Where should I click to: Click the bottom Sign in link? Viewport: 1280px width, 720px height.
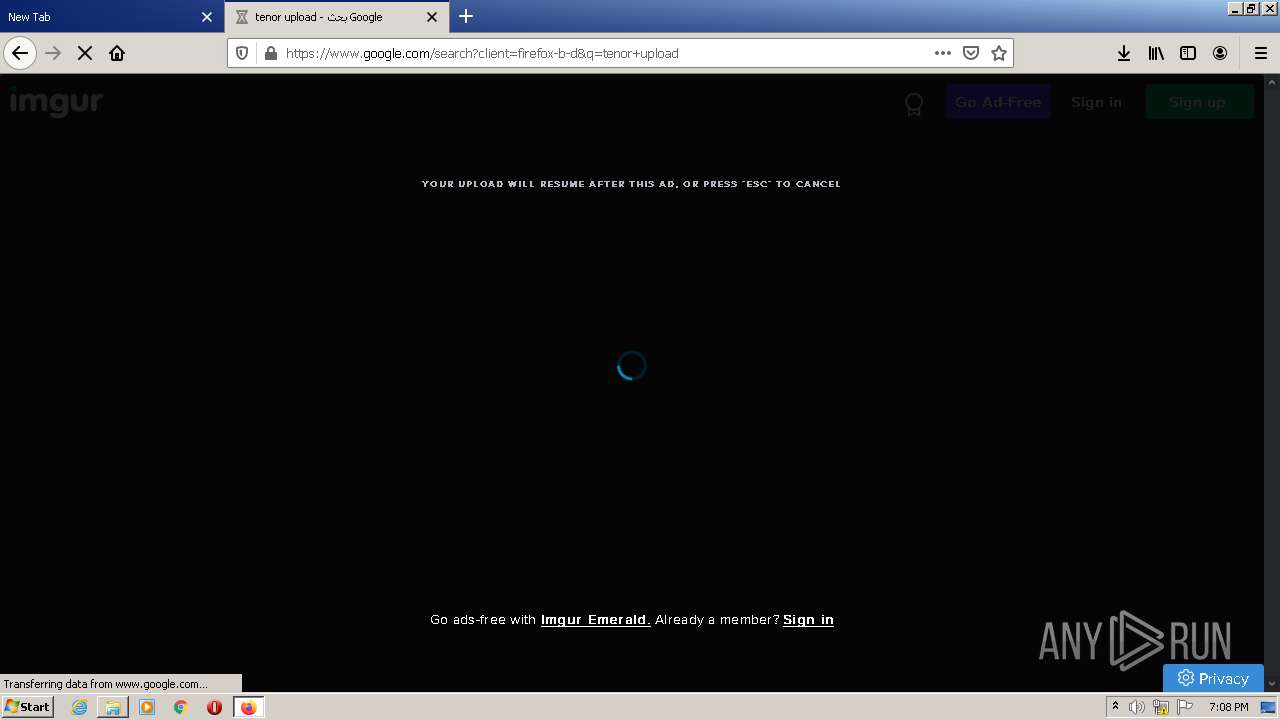click(x=808, y=620)
